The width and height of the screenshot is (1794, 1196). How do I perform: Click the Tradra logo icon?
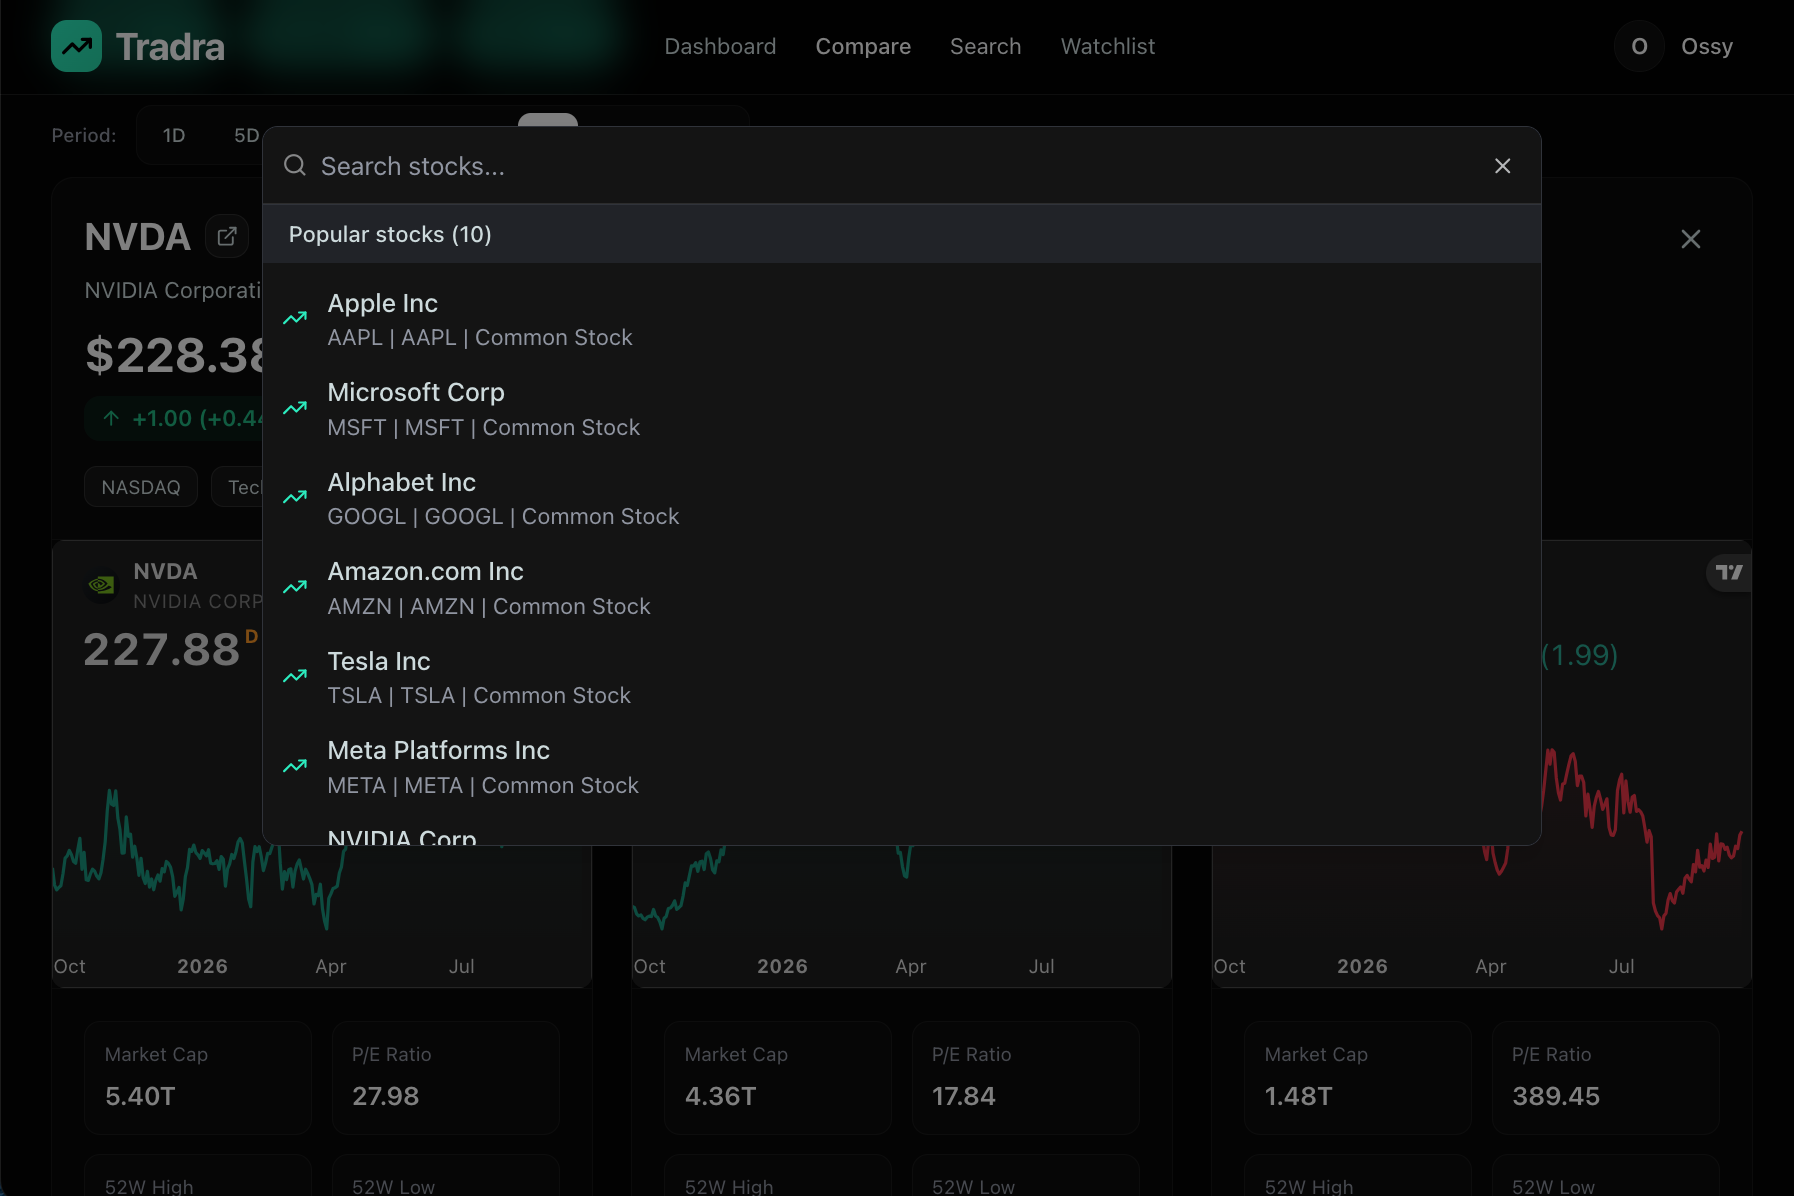tap(76, 46)
